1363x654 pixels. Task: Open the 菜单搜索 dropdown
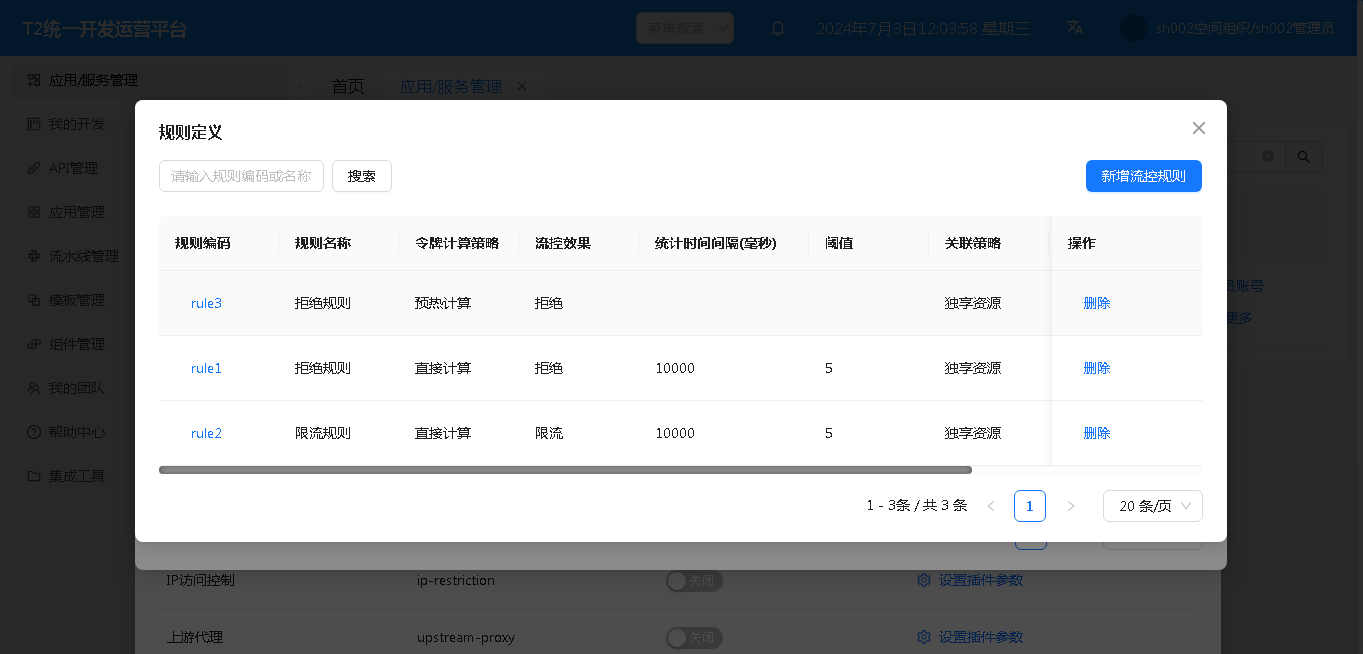tap(685, 28)
